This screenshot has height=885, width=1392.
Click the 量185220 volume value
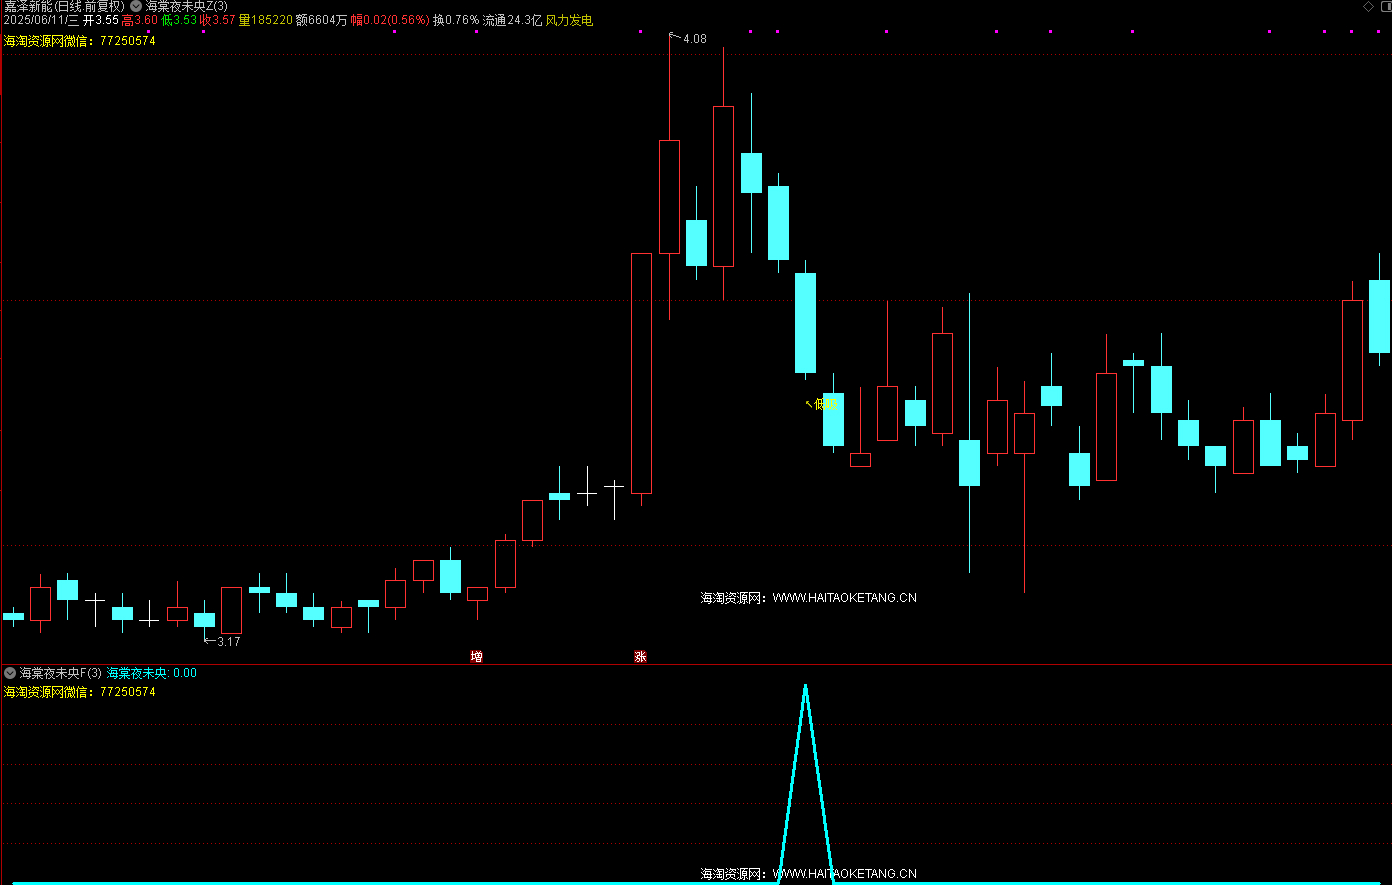[x=265, y=20]
